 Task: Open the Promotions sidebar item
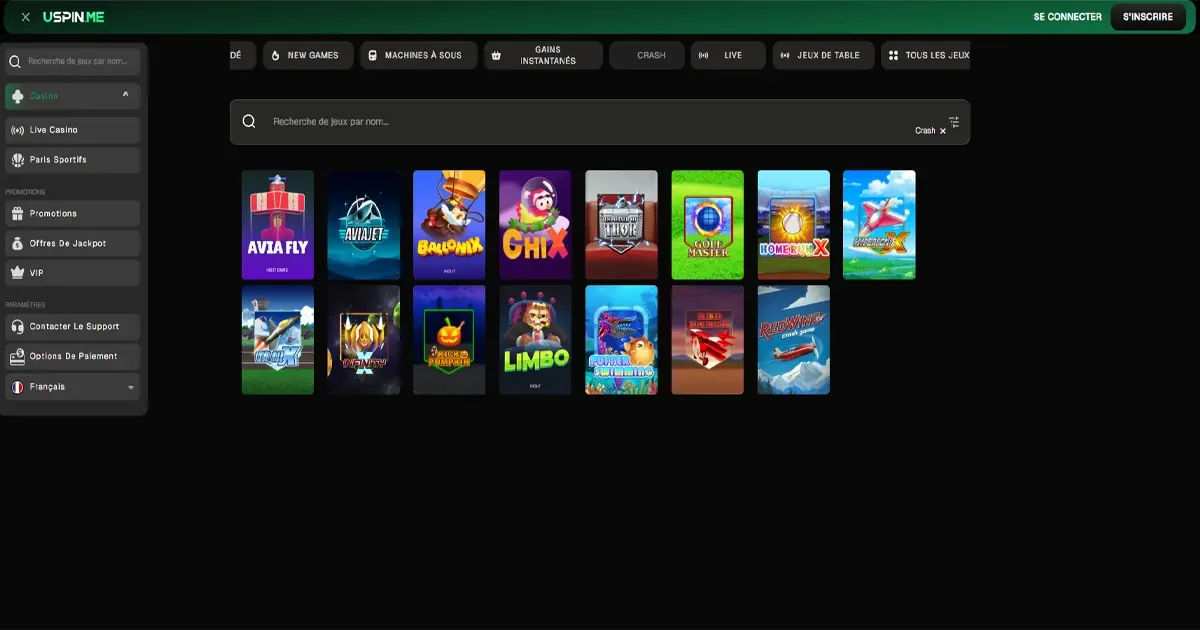point(73,213)
